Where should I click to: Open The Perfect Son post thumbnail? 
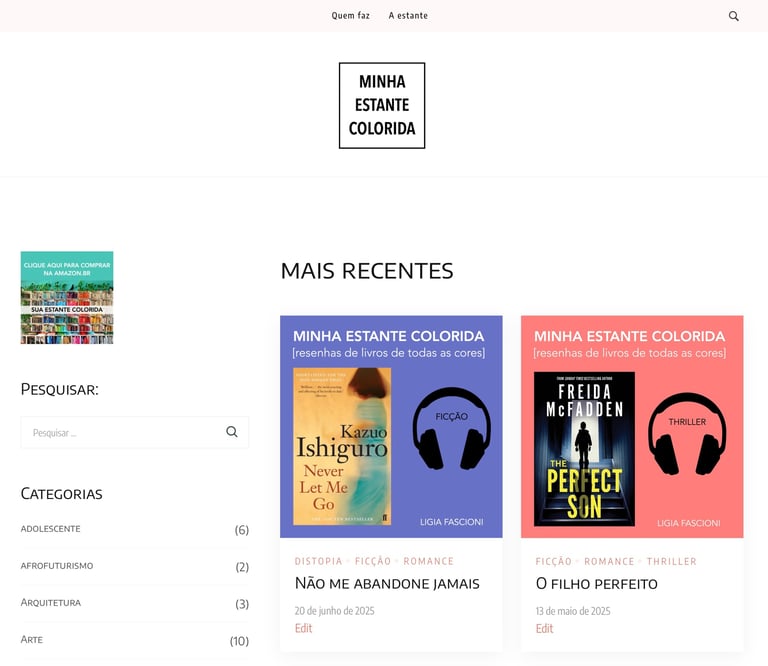click(632, 427)
